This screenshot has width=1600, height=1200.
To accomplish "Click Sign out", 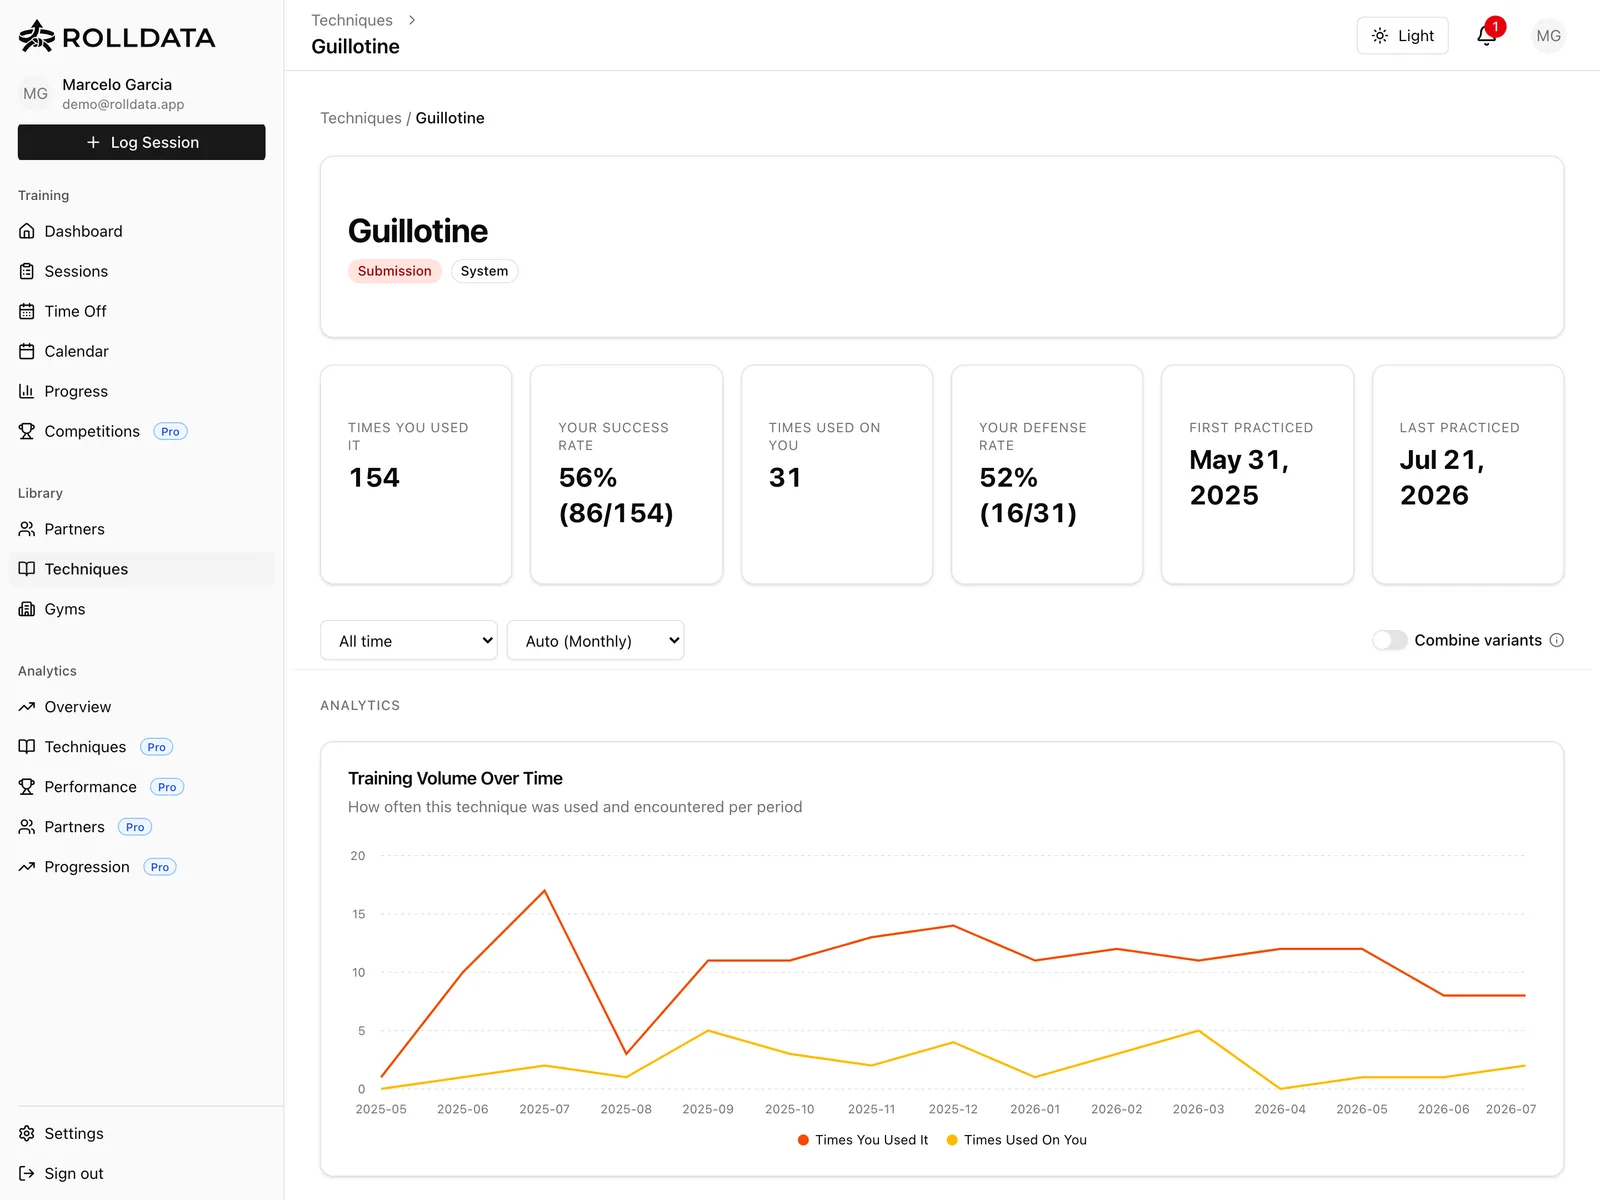I will (x=141, y=1173).
